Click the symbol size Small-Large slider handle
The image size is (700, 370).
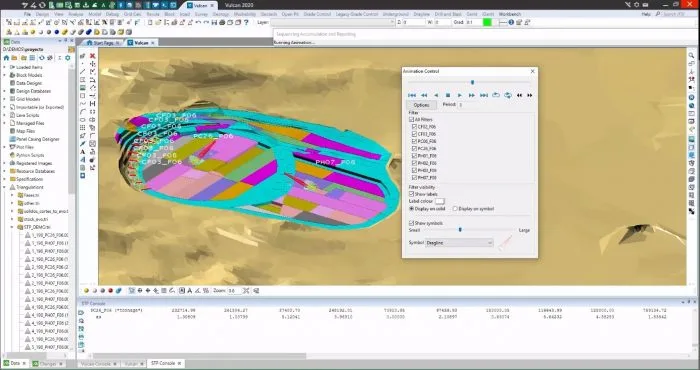coord(460,230)
